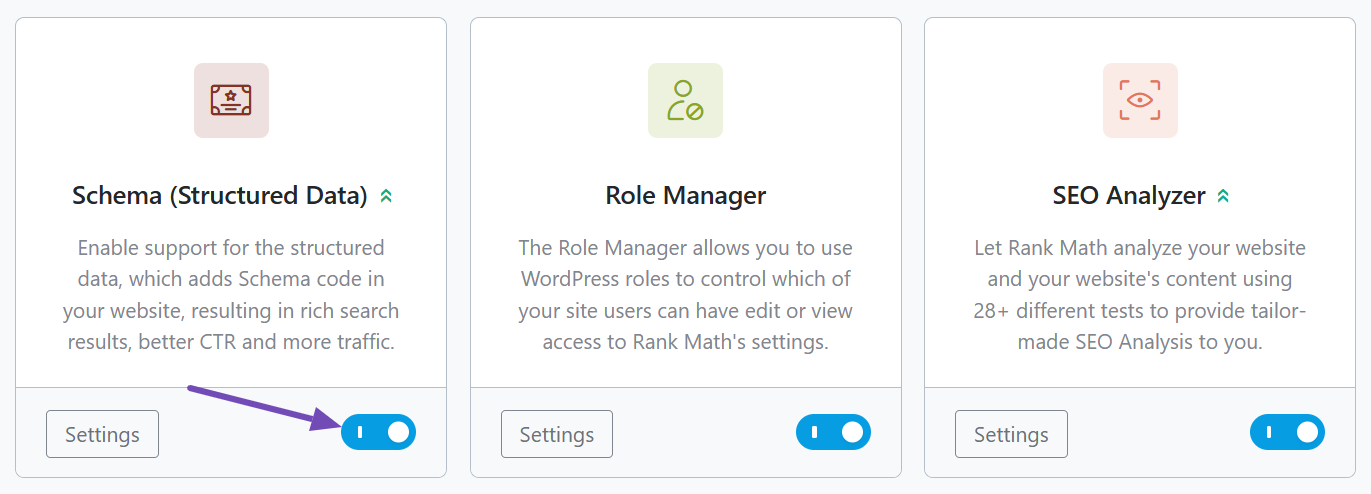Click the green chevrons beside SEO Analyzer
This screenshot has width=1371, height=494.
(1222, 196)
